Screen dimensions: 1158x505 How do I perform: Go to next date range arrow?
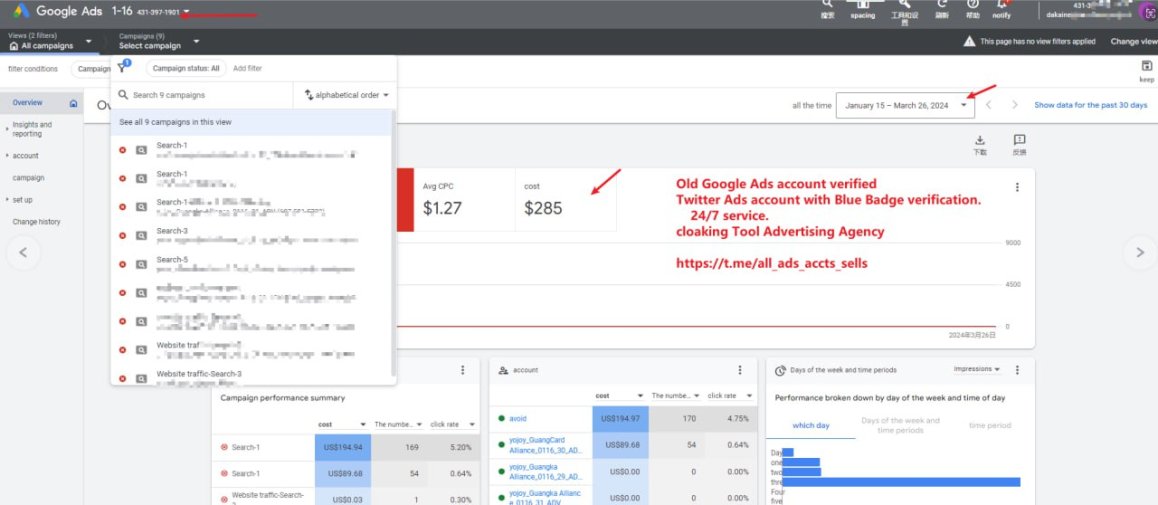pos(1015,105)
